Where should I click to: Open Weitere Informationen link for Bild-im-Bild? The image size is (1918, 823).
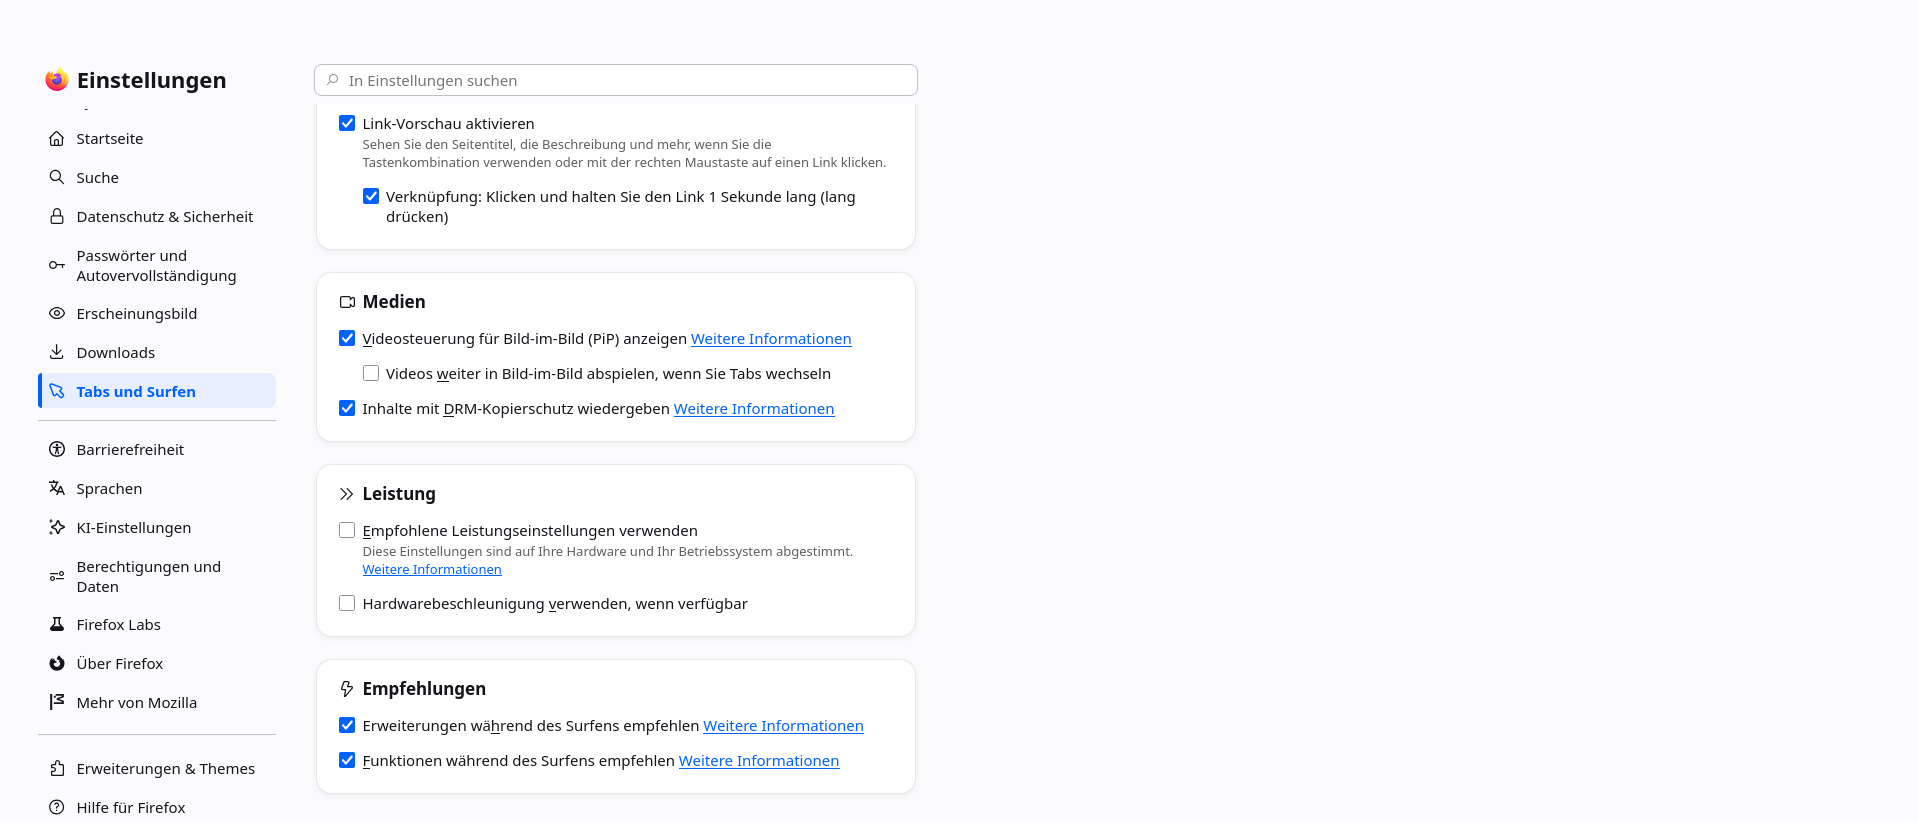pos(771,339)
